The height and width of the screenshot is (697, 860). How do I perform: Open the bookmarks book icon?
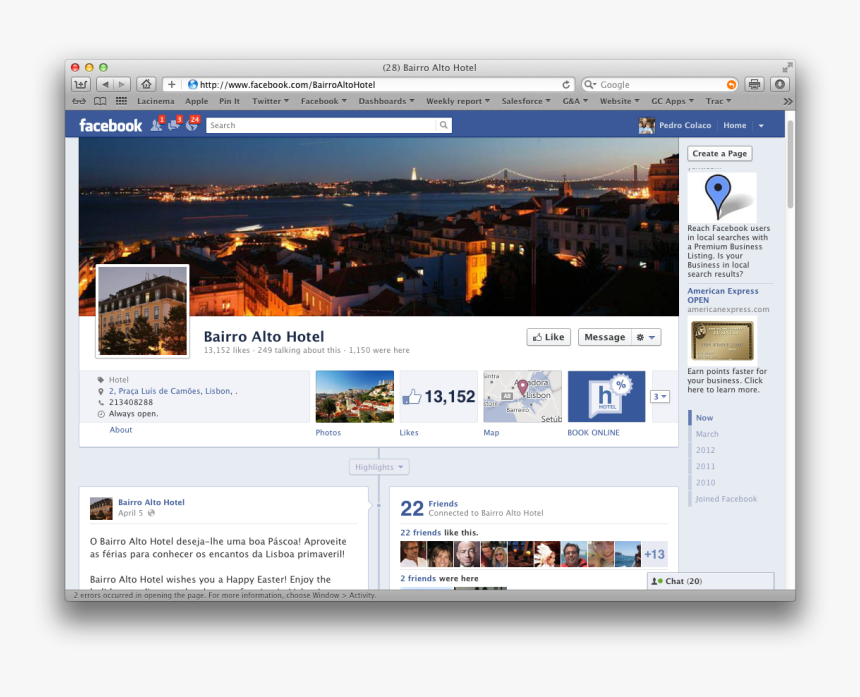[x=100, y=101]
